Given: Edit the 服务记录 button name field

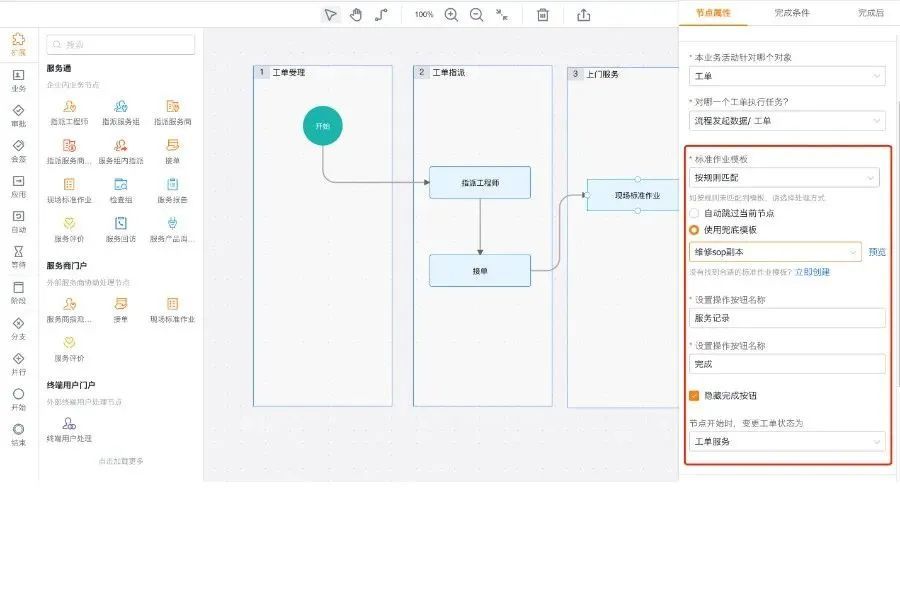Looking at the screenshot, I should 787,318.
